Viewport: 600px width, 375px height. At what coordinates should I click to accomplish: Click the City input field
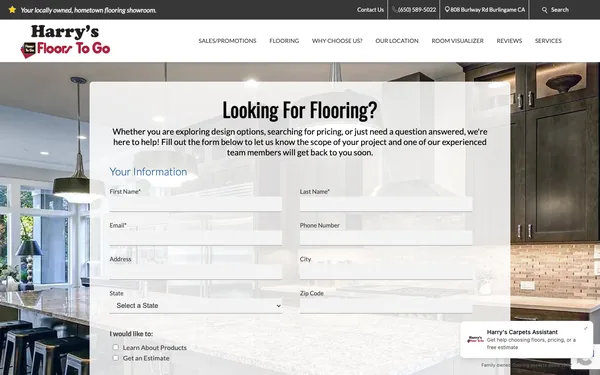click(x=386, y=271)
